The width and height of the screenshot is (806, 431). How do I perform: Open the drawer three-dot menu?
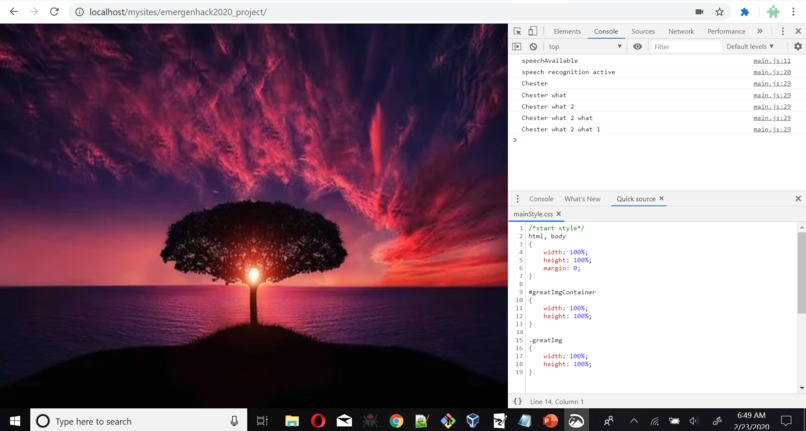[517, 199]
